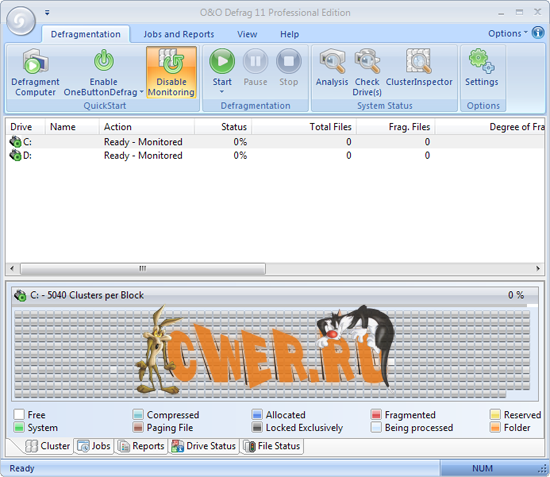Open the quick access toolbar dropdown
Image resolution: width=550 pixels, height=477 pixels.
47,13
